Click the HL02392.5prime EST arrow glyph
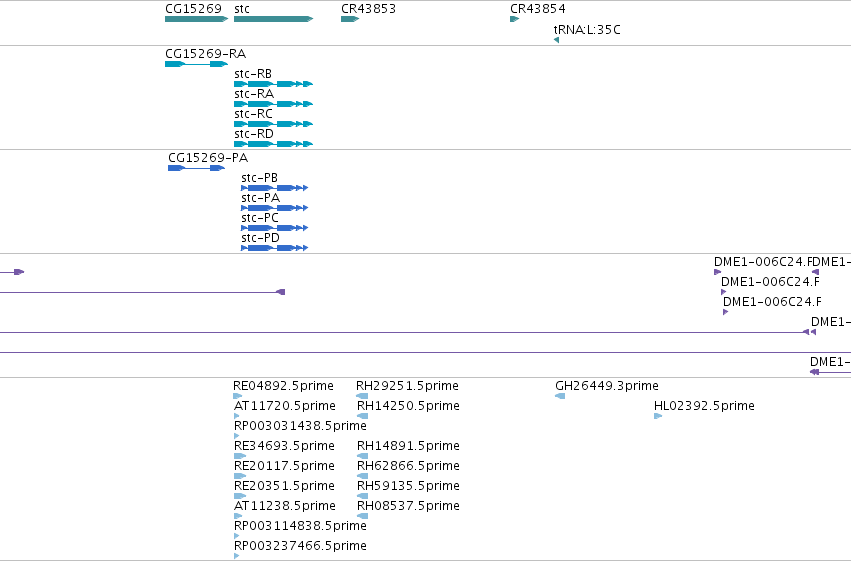The image size is (851, 561). (658, 416)
